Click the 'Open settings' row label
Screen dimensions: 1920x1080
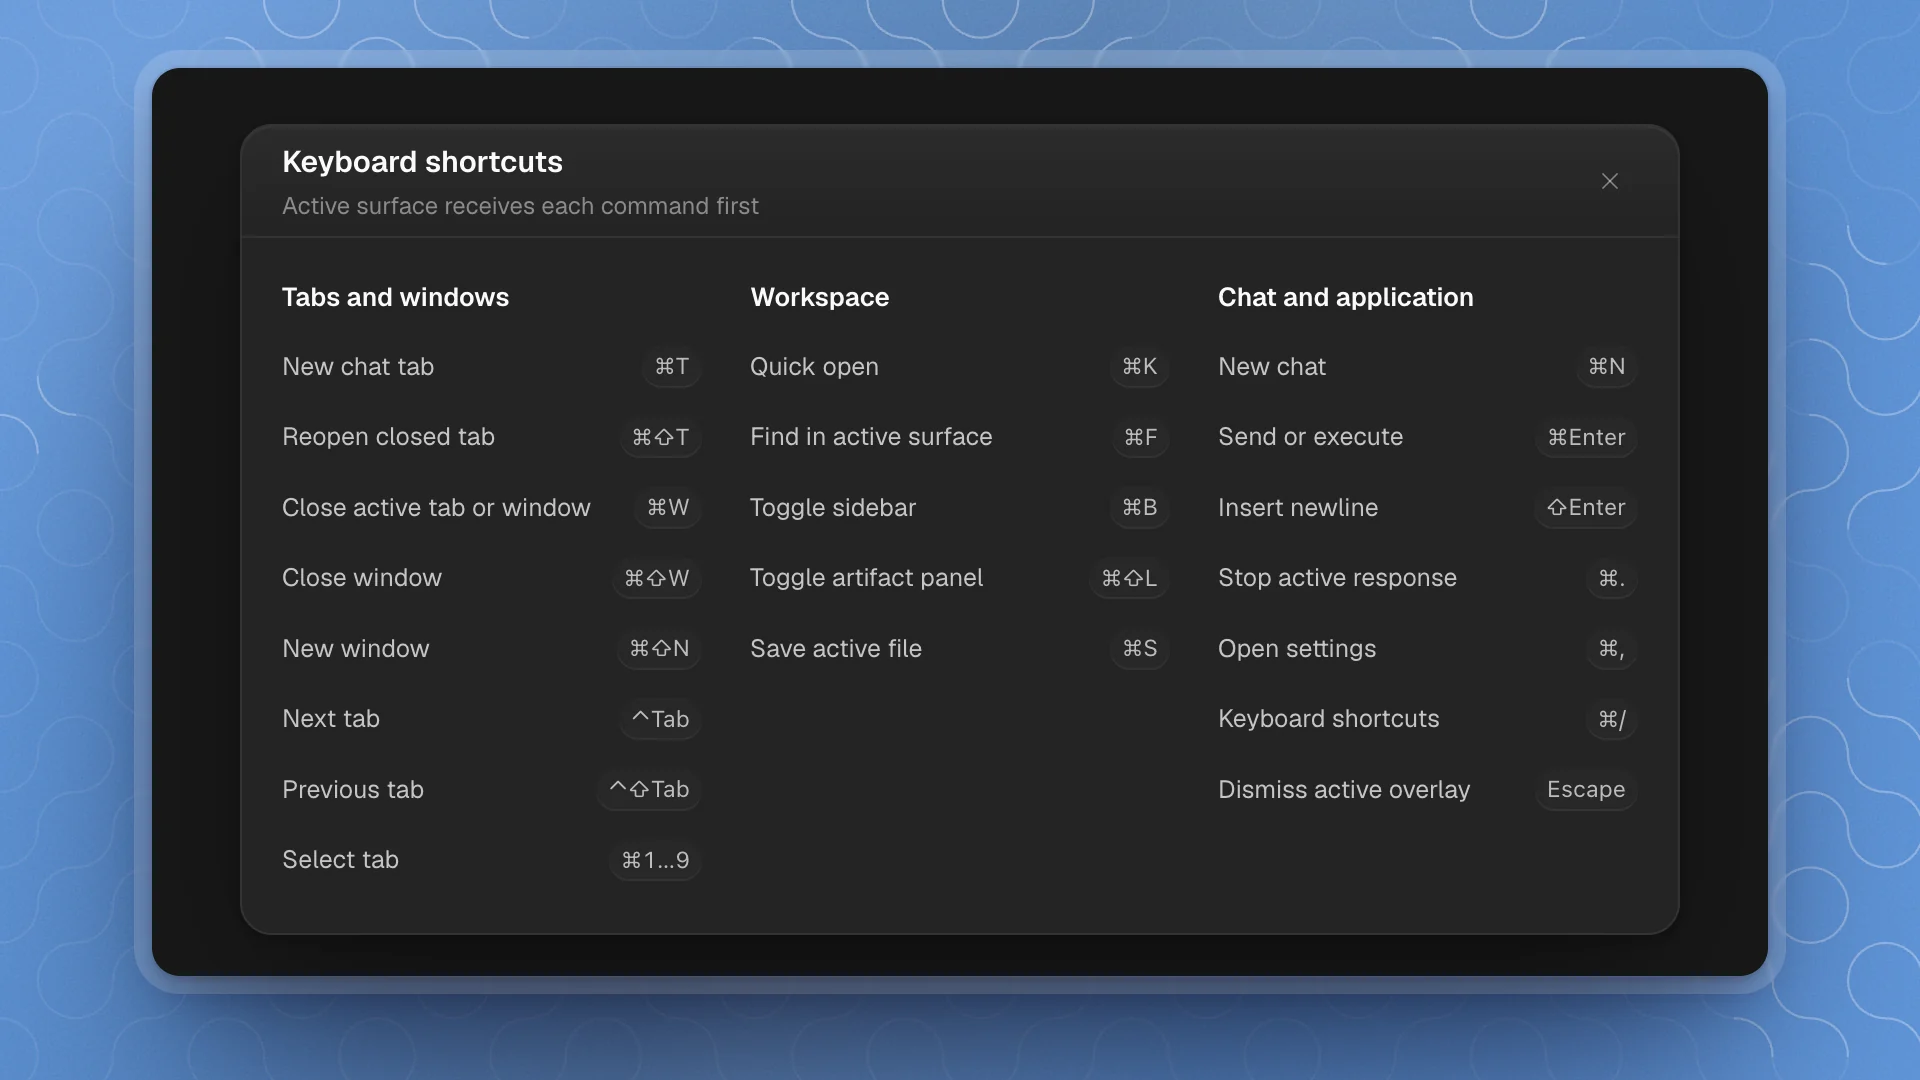[1297, 649]
